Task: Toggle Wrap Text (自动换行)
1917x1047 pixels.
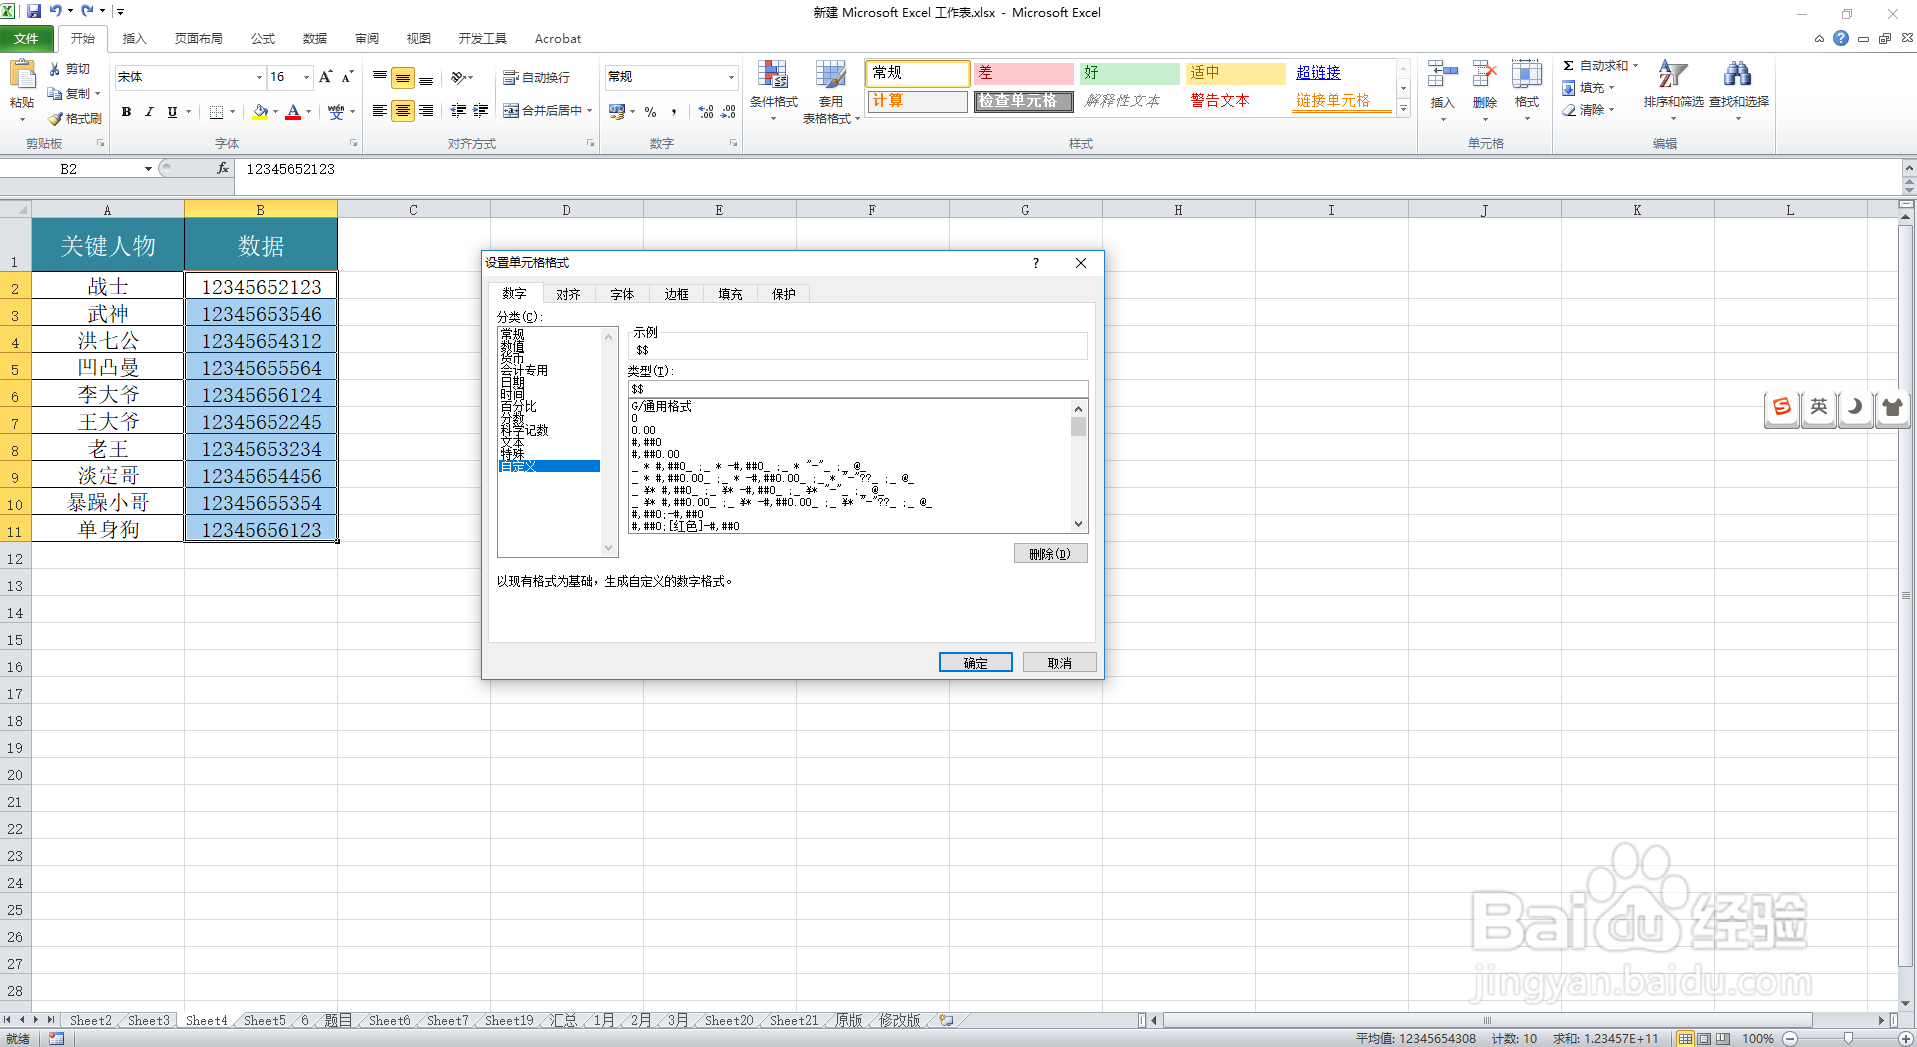Action: click(x=536, y=78)
